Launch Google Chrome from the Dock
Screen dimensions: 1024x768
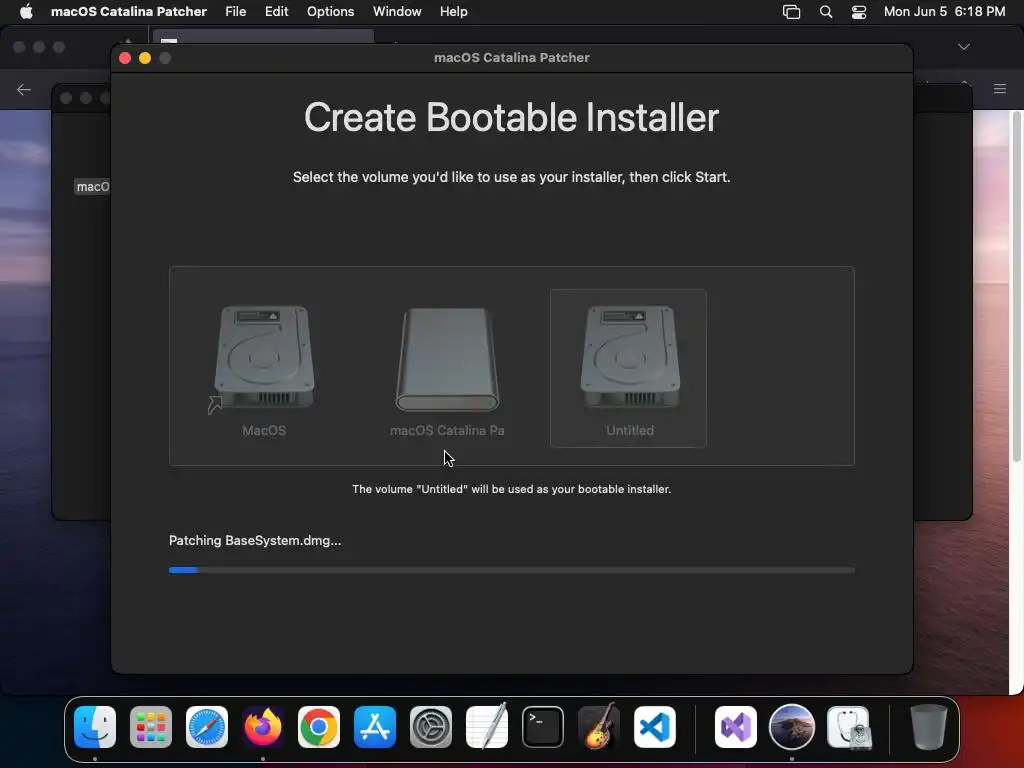[319, 727]
